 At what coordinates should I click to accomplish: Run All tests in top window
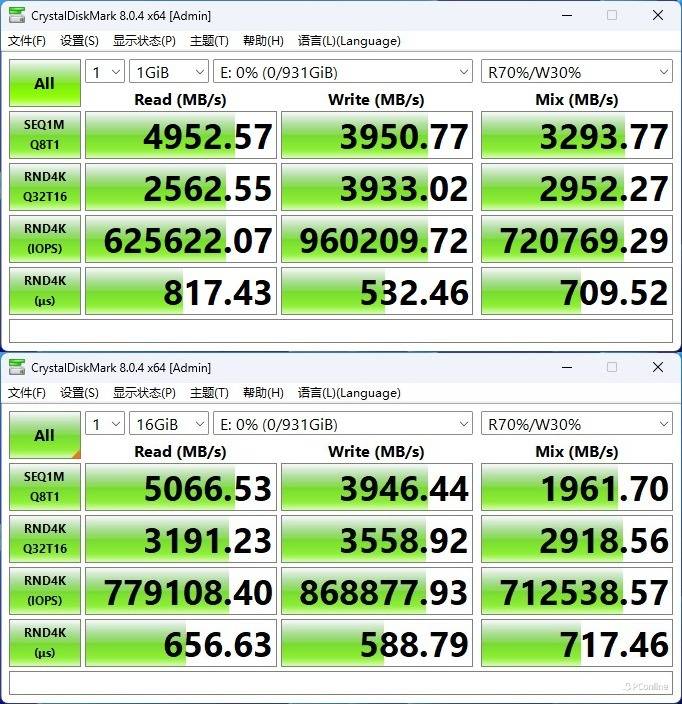coord(44,83)
